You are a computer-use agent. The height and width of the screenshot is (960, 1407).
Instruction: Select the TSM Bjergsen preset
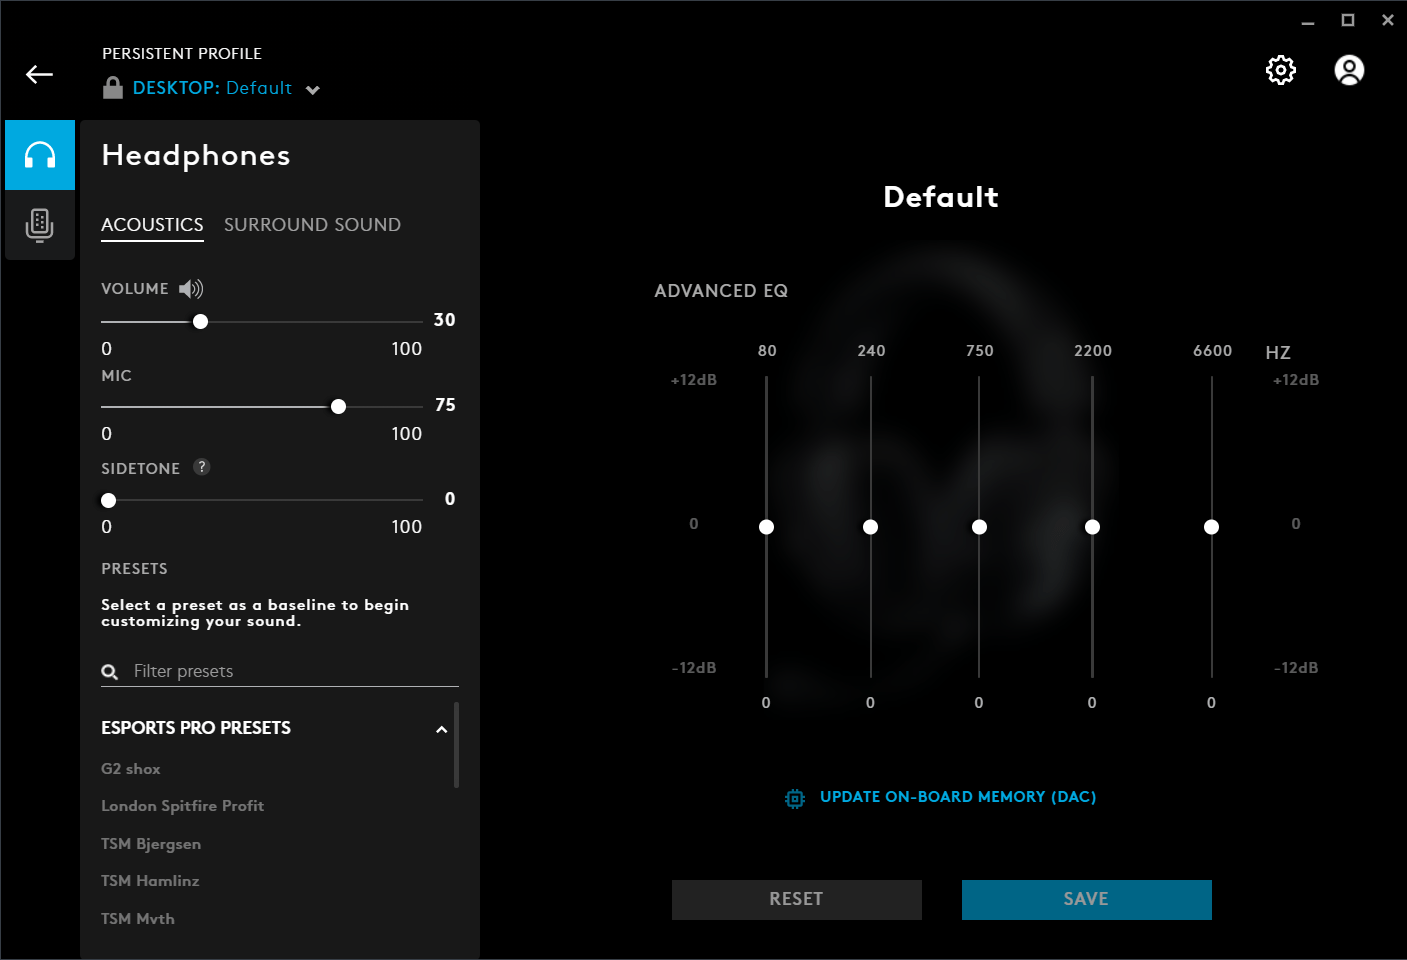pos(151,844)
